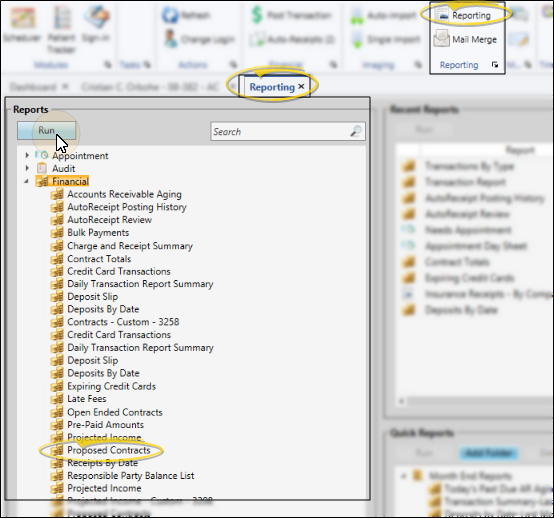Select AutoReceipt Review in the Reports tree

point(110,220)
